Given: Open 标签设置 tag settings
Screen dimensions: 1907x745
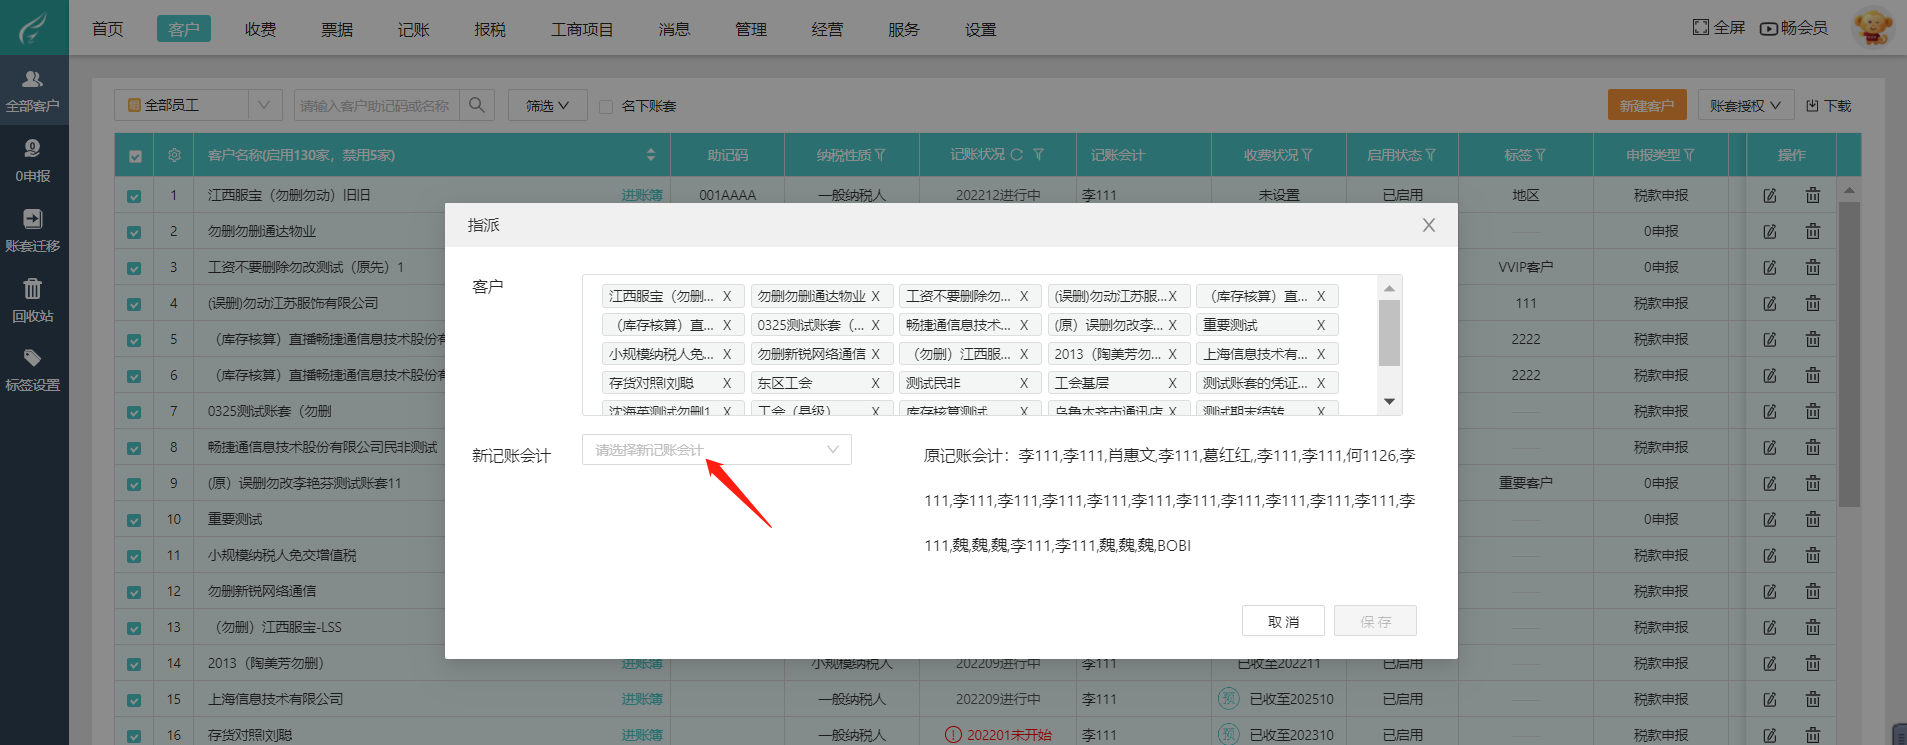Looking at the screenshot, I should click(33, 370).
